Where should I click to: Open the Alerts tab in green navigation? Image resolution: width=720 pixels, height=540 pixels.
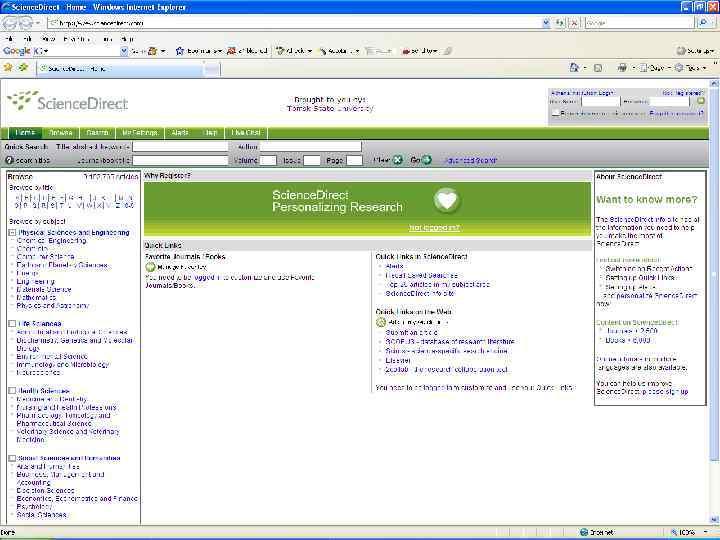click(180, 133)
